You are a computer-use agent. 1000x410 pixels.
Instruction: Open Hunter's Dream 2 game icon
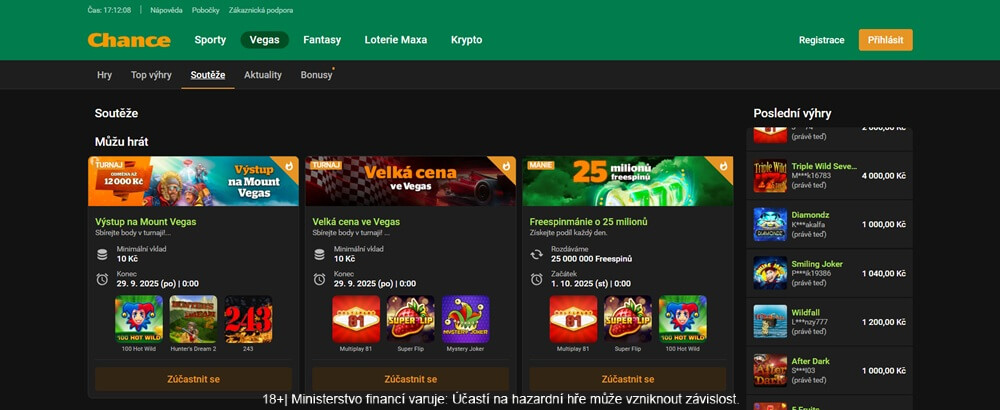coord(193,319)
